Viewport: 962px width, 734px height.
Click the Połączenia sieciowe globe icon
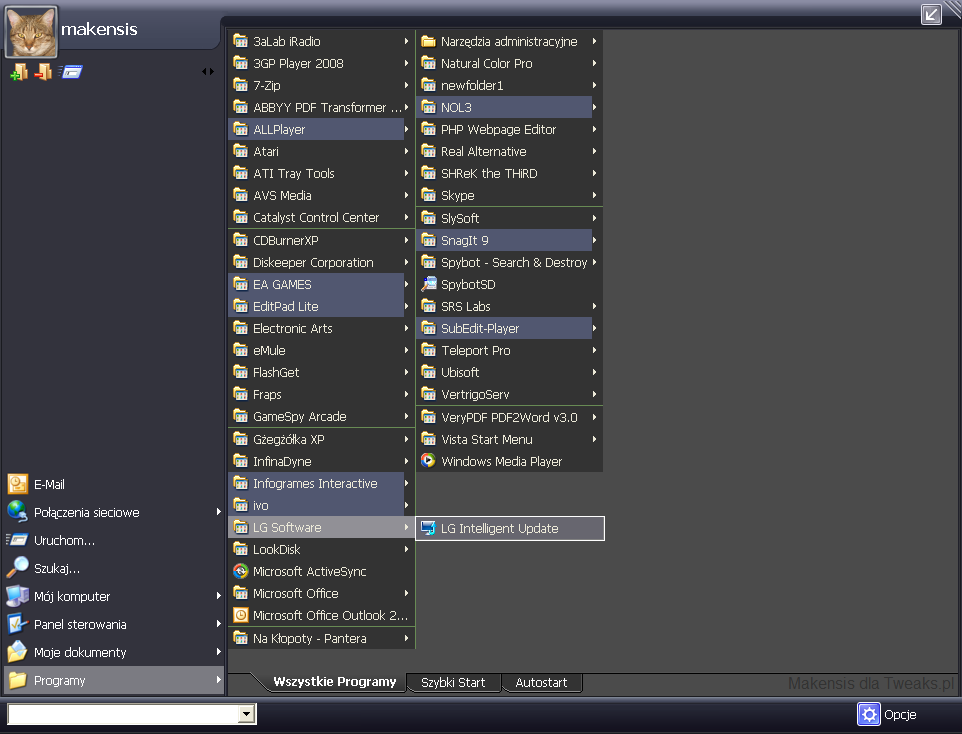click(18, 512)
